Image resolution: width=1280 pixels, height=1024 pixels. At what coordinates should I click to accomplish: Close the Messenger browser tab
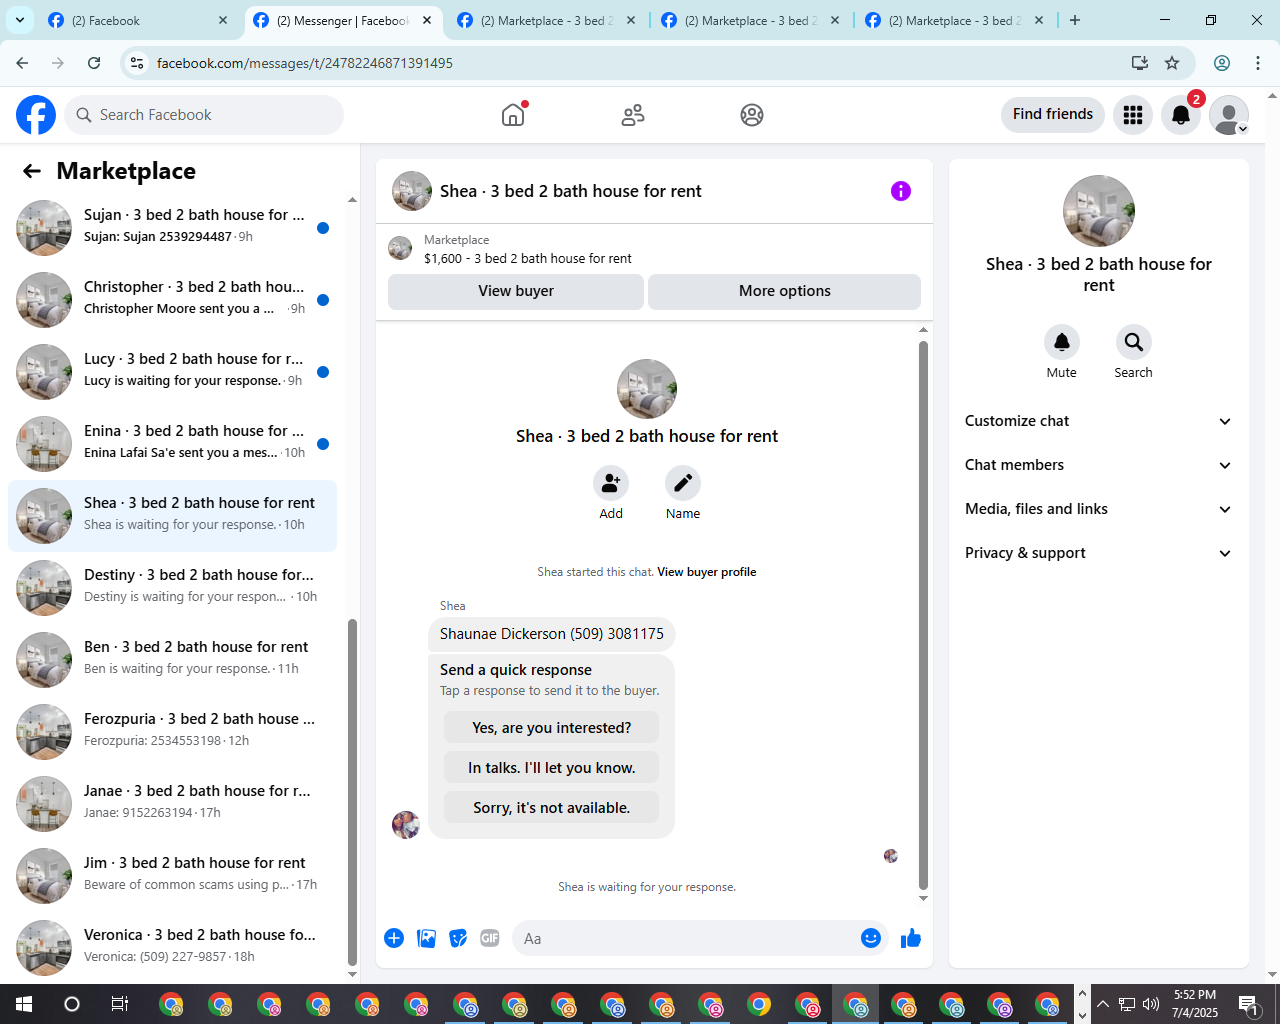[x=427, y=20]
